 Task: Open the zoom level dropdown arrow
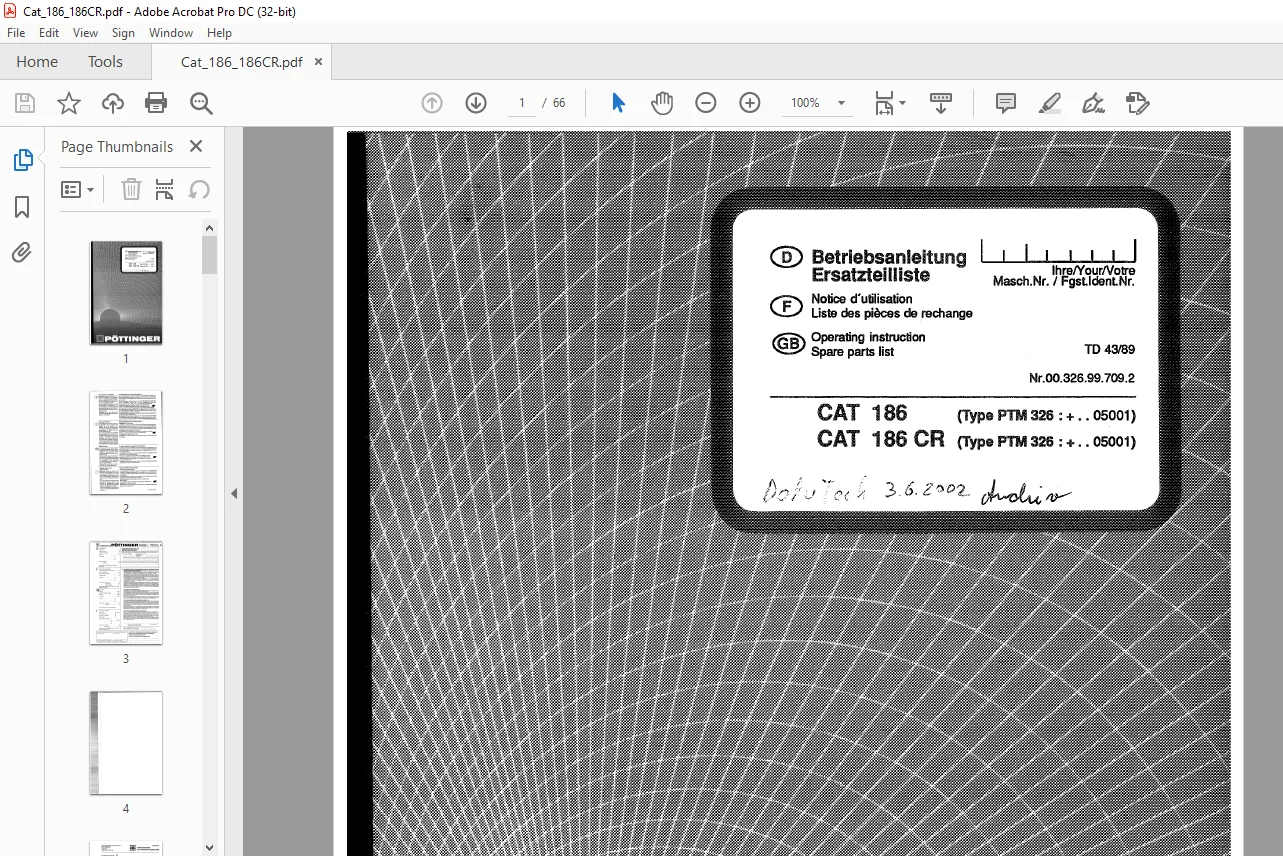[x=841, y=103]
